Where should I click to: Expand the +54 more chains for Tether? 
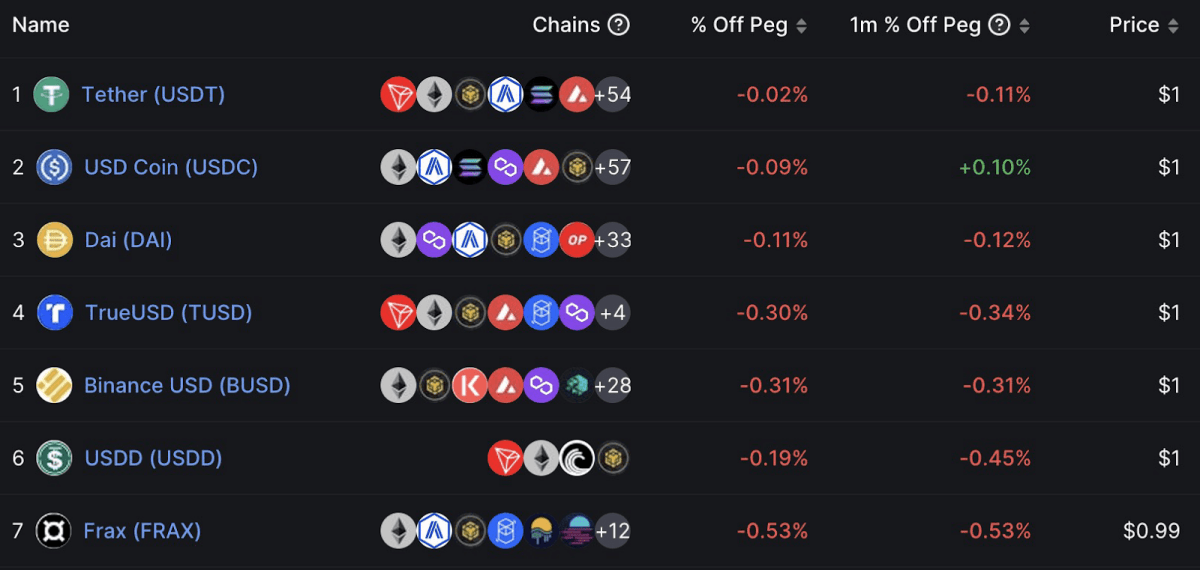(x=612, y=95)
